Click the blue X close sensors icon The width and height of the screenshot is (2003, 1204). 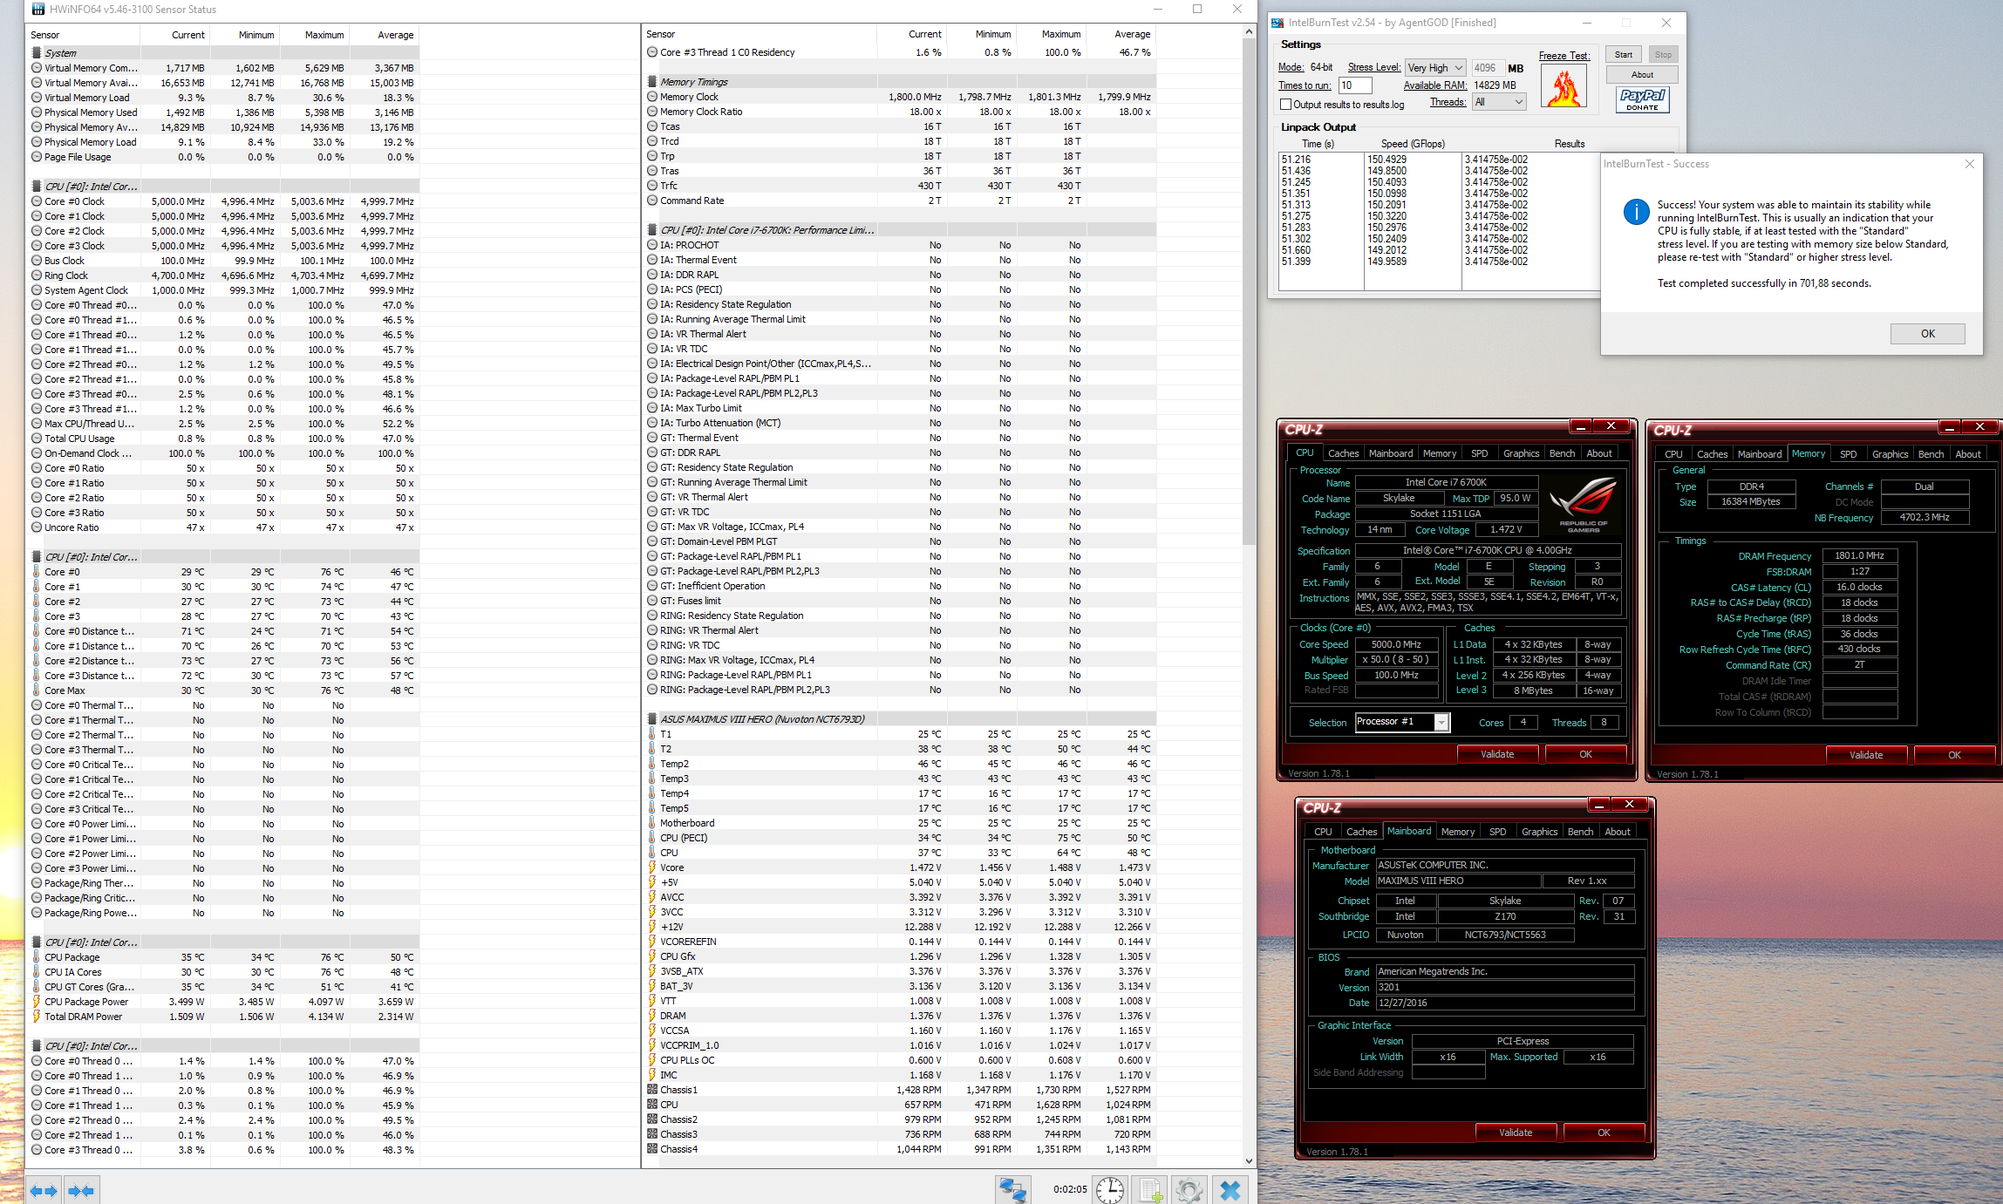(1230, 1190)
